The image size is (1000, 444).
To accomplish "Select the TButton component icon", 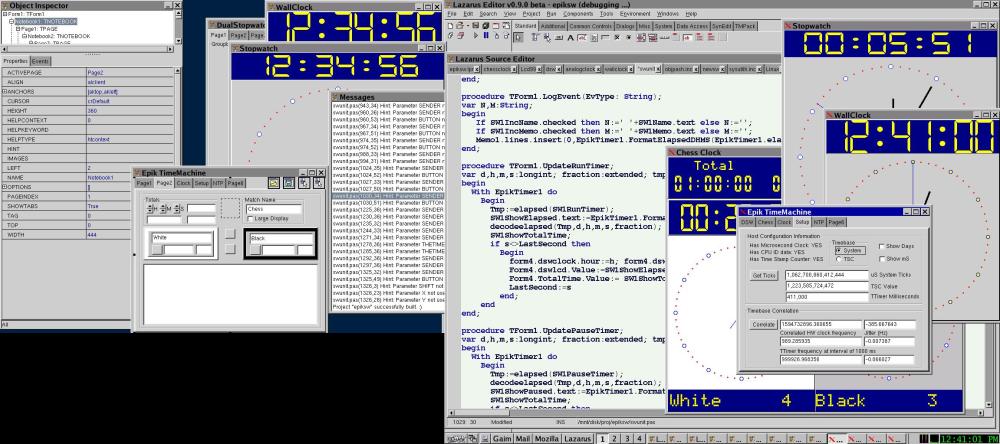I will [559, 37].
